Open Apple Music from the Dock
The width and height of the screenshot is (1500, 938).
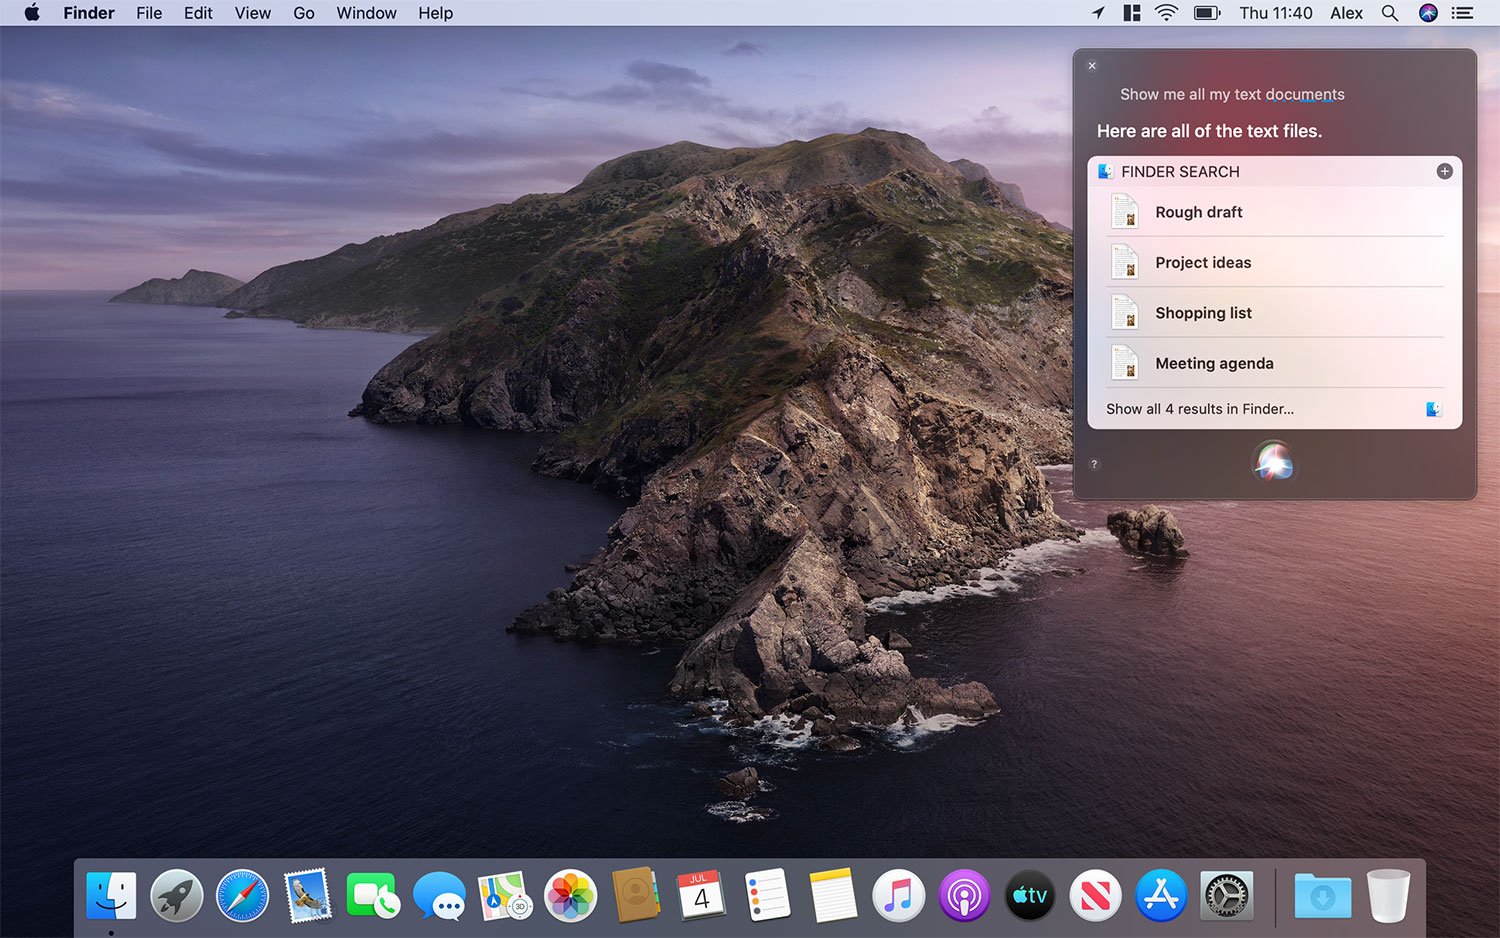[x=898, y=895]
